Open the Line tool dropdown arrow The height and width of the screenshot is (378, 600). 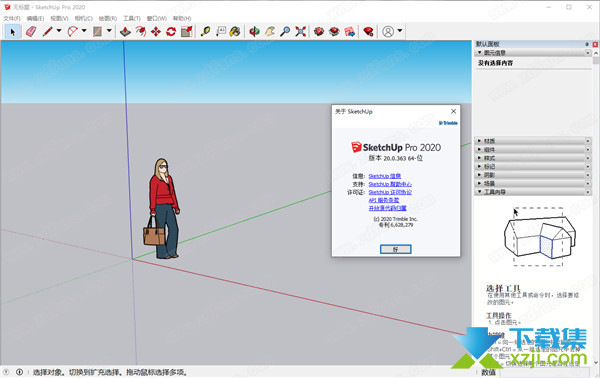click(59, 31)
